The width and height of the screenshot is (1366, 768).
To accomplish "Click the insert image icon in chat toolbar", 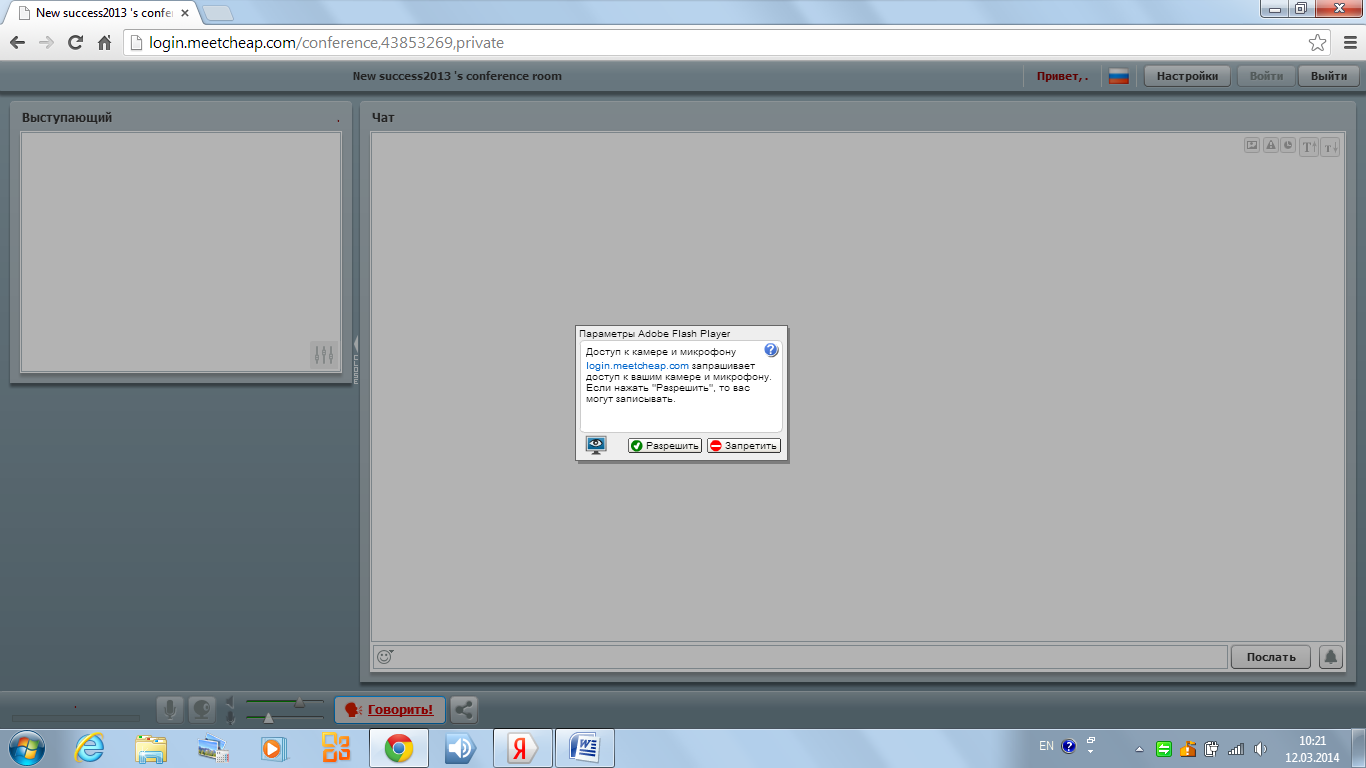I will click(1252, 145).
